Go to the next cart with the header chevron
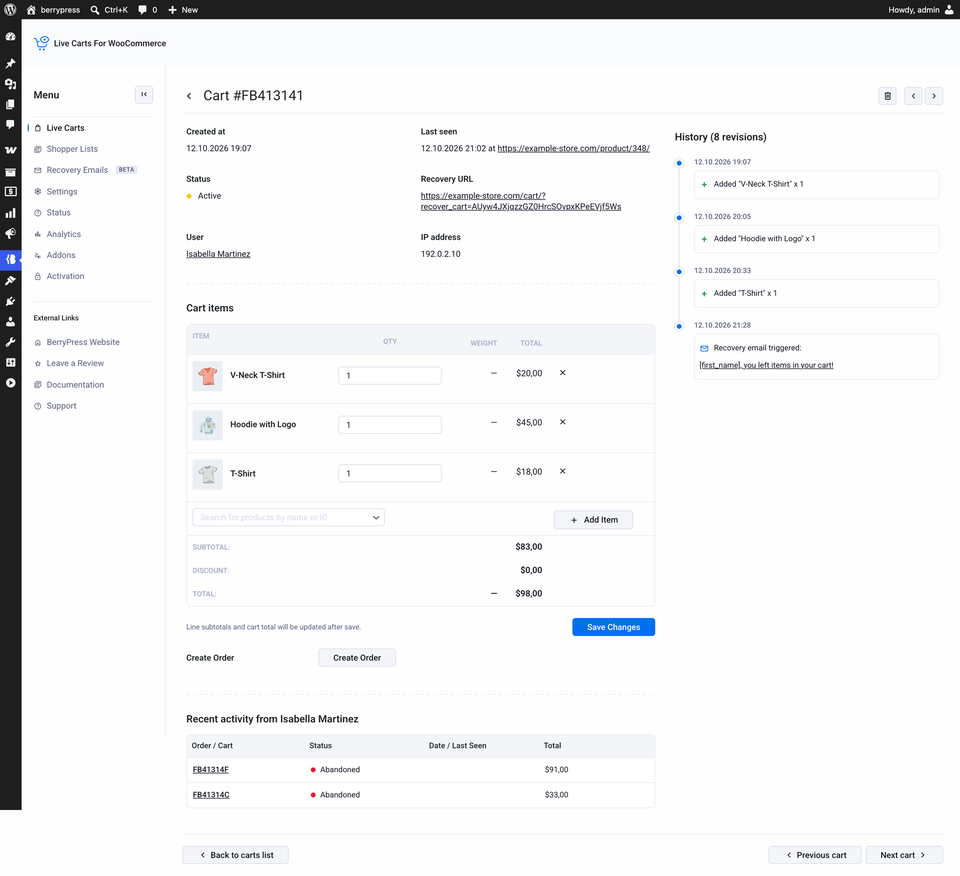This screenshot has height=876, width=960. point(934,96)
